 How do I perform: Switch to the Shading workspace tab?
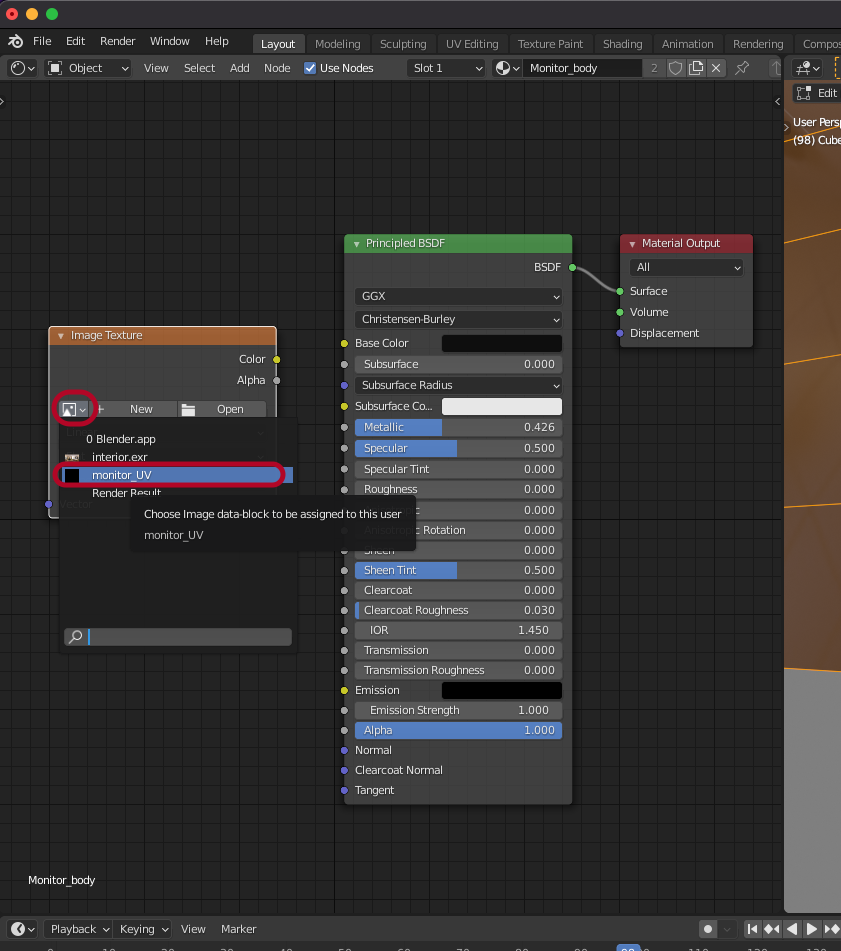623,44
